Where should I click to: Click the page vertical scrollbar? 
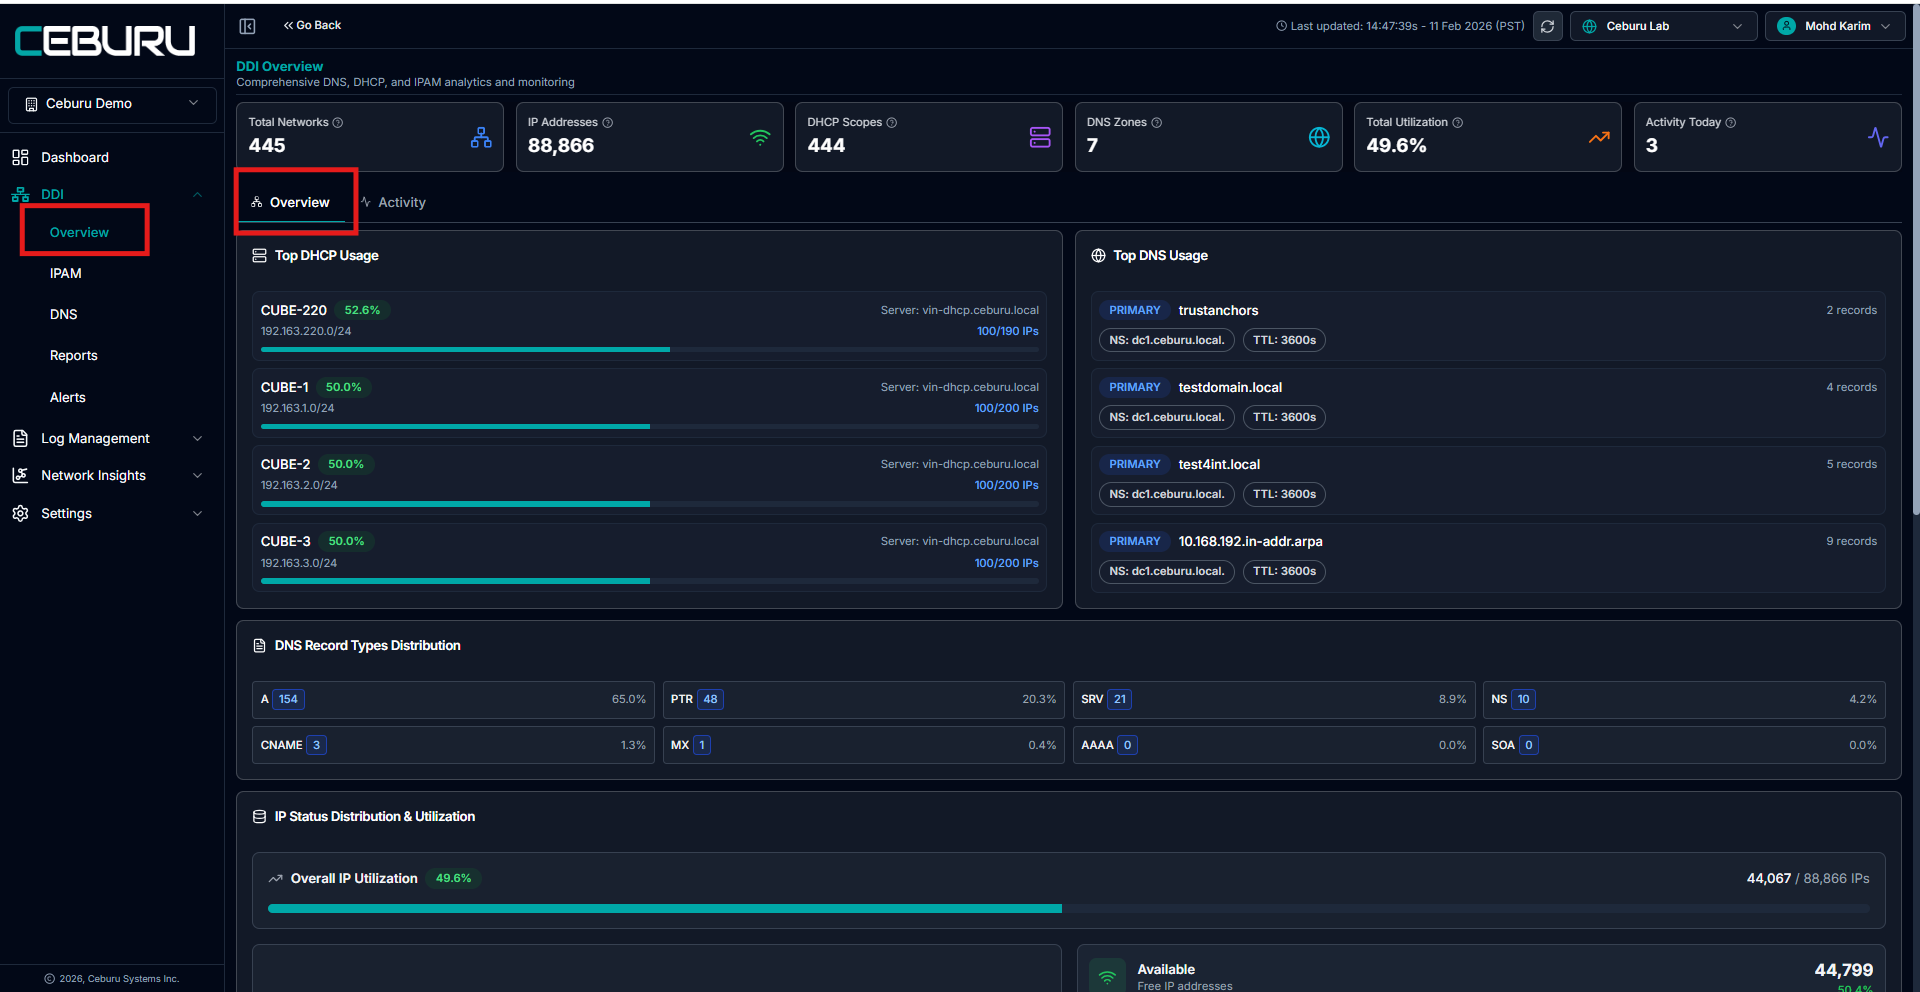pos(1915,260)
